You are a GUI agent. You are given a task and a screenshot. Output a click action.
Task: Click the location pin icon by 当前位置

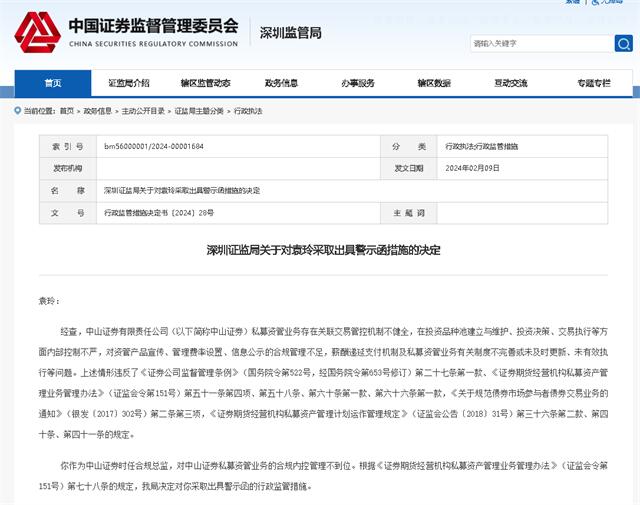[x=18, y=111]
